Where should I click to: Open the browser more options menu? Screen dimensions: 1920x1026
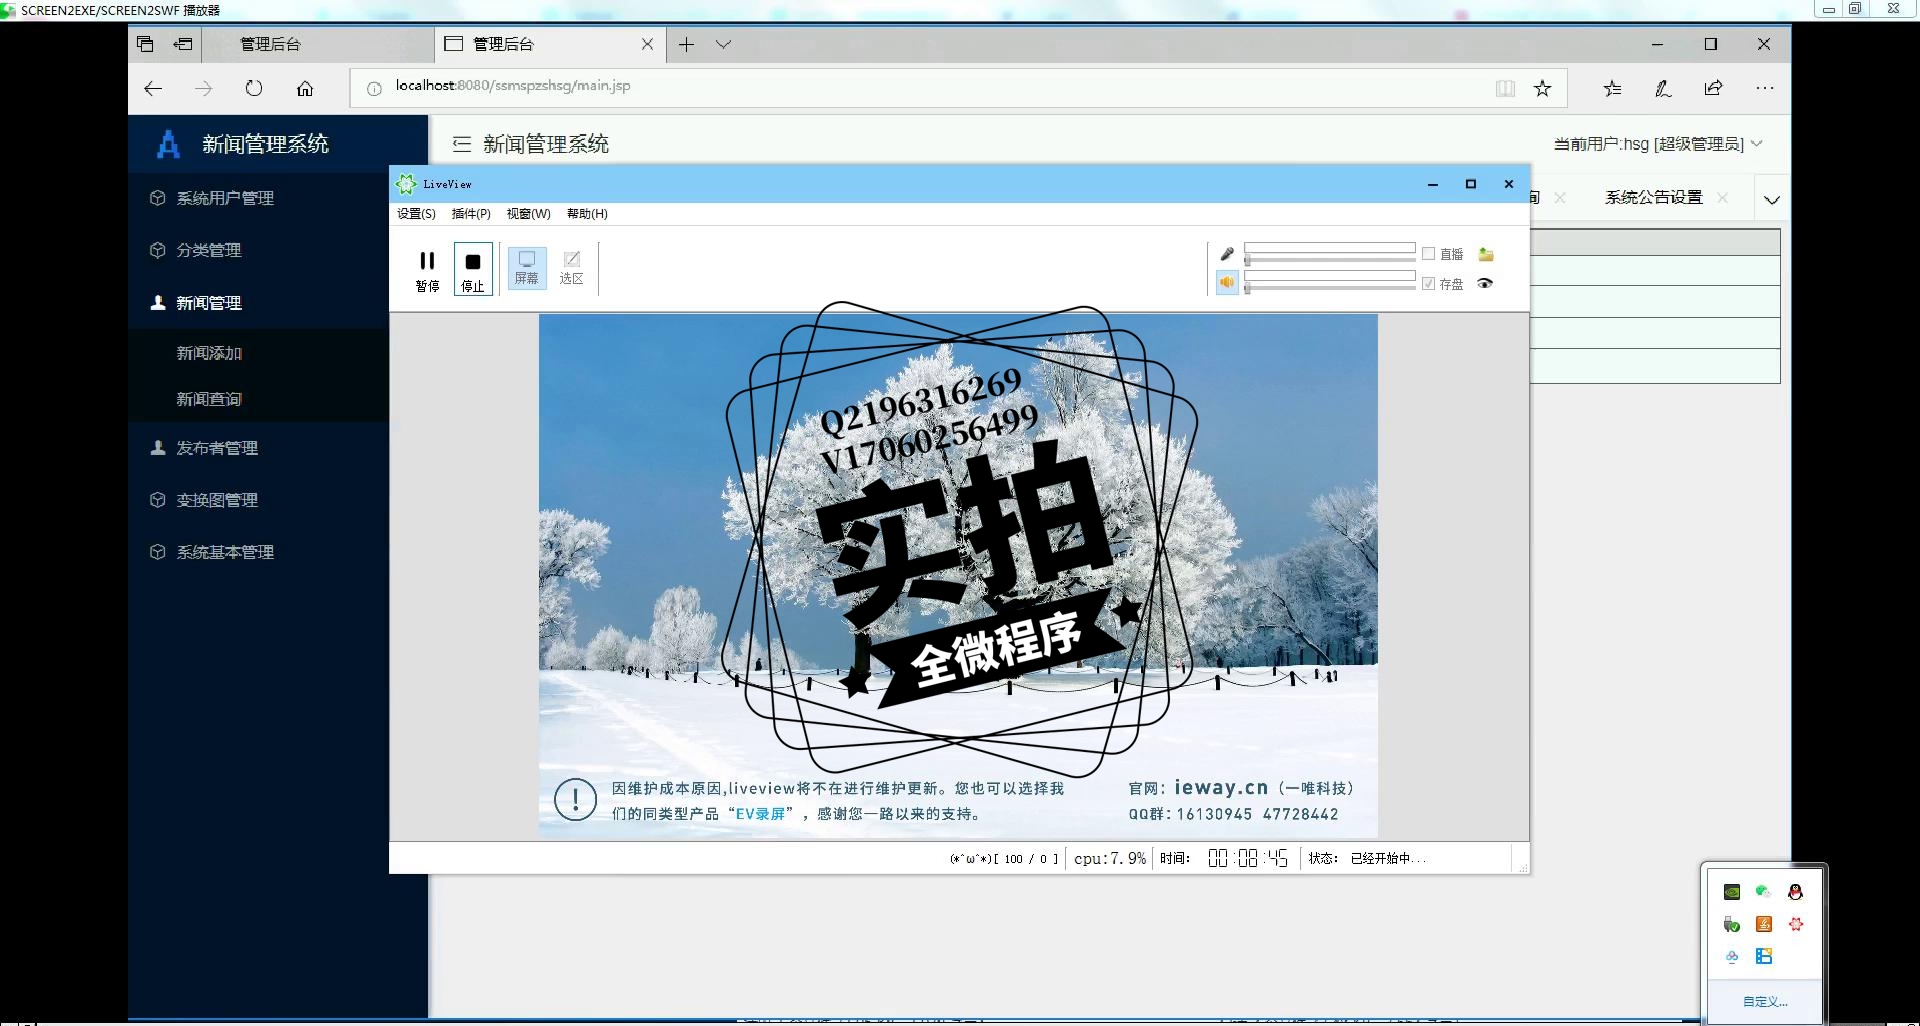[x=1765, y=88]
